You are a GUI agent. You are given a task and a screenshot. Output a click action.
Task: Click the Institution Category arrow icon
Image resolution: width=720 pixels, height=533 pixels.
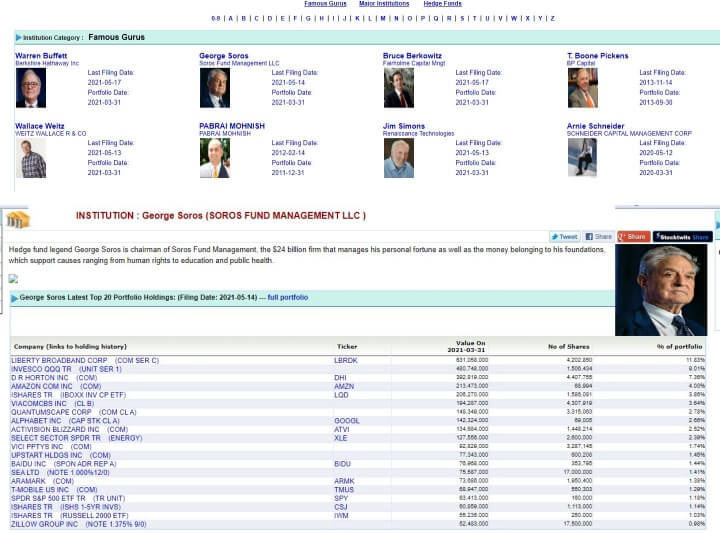pos(18,38)
